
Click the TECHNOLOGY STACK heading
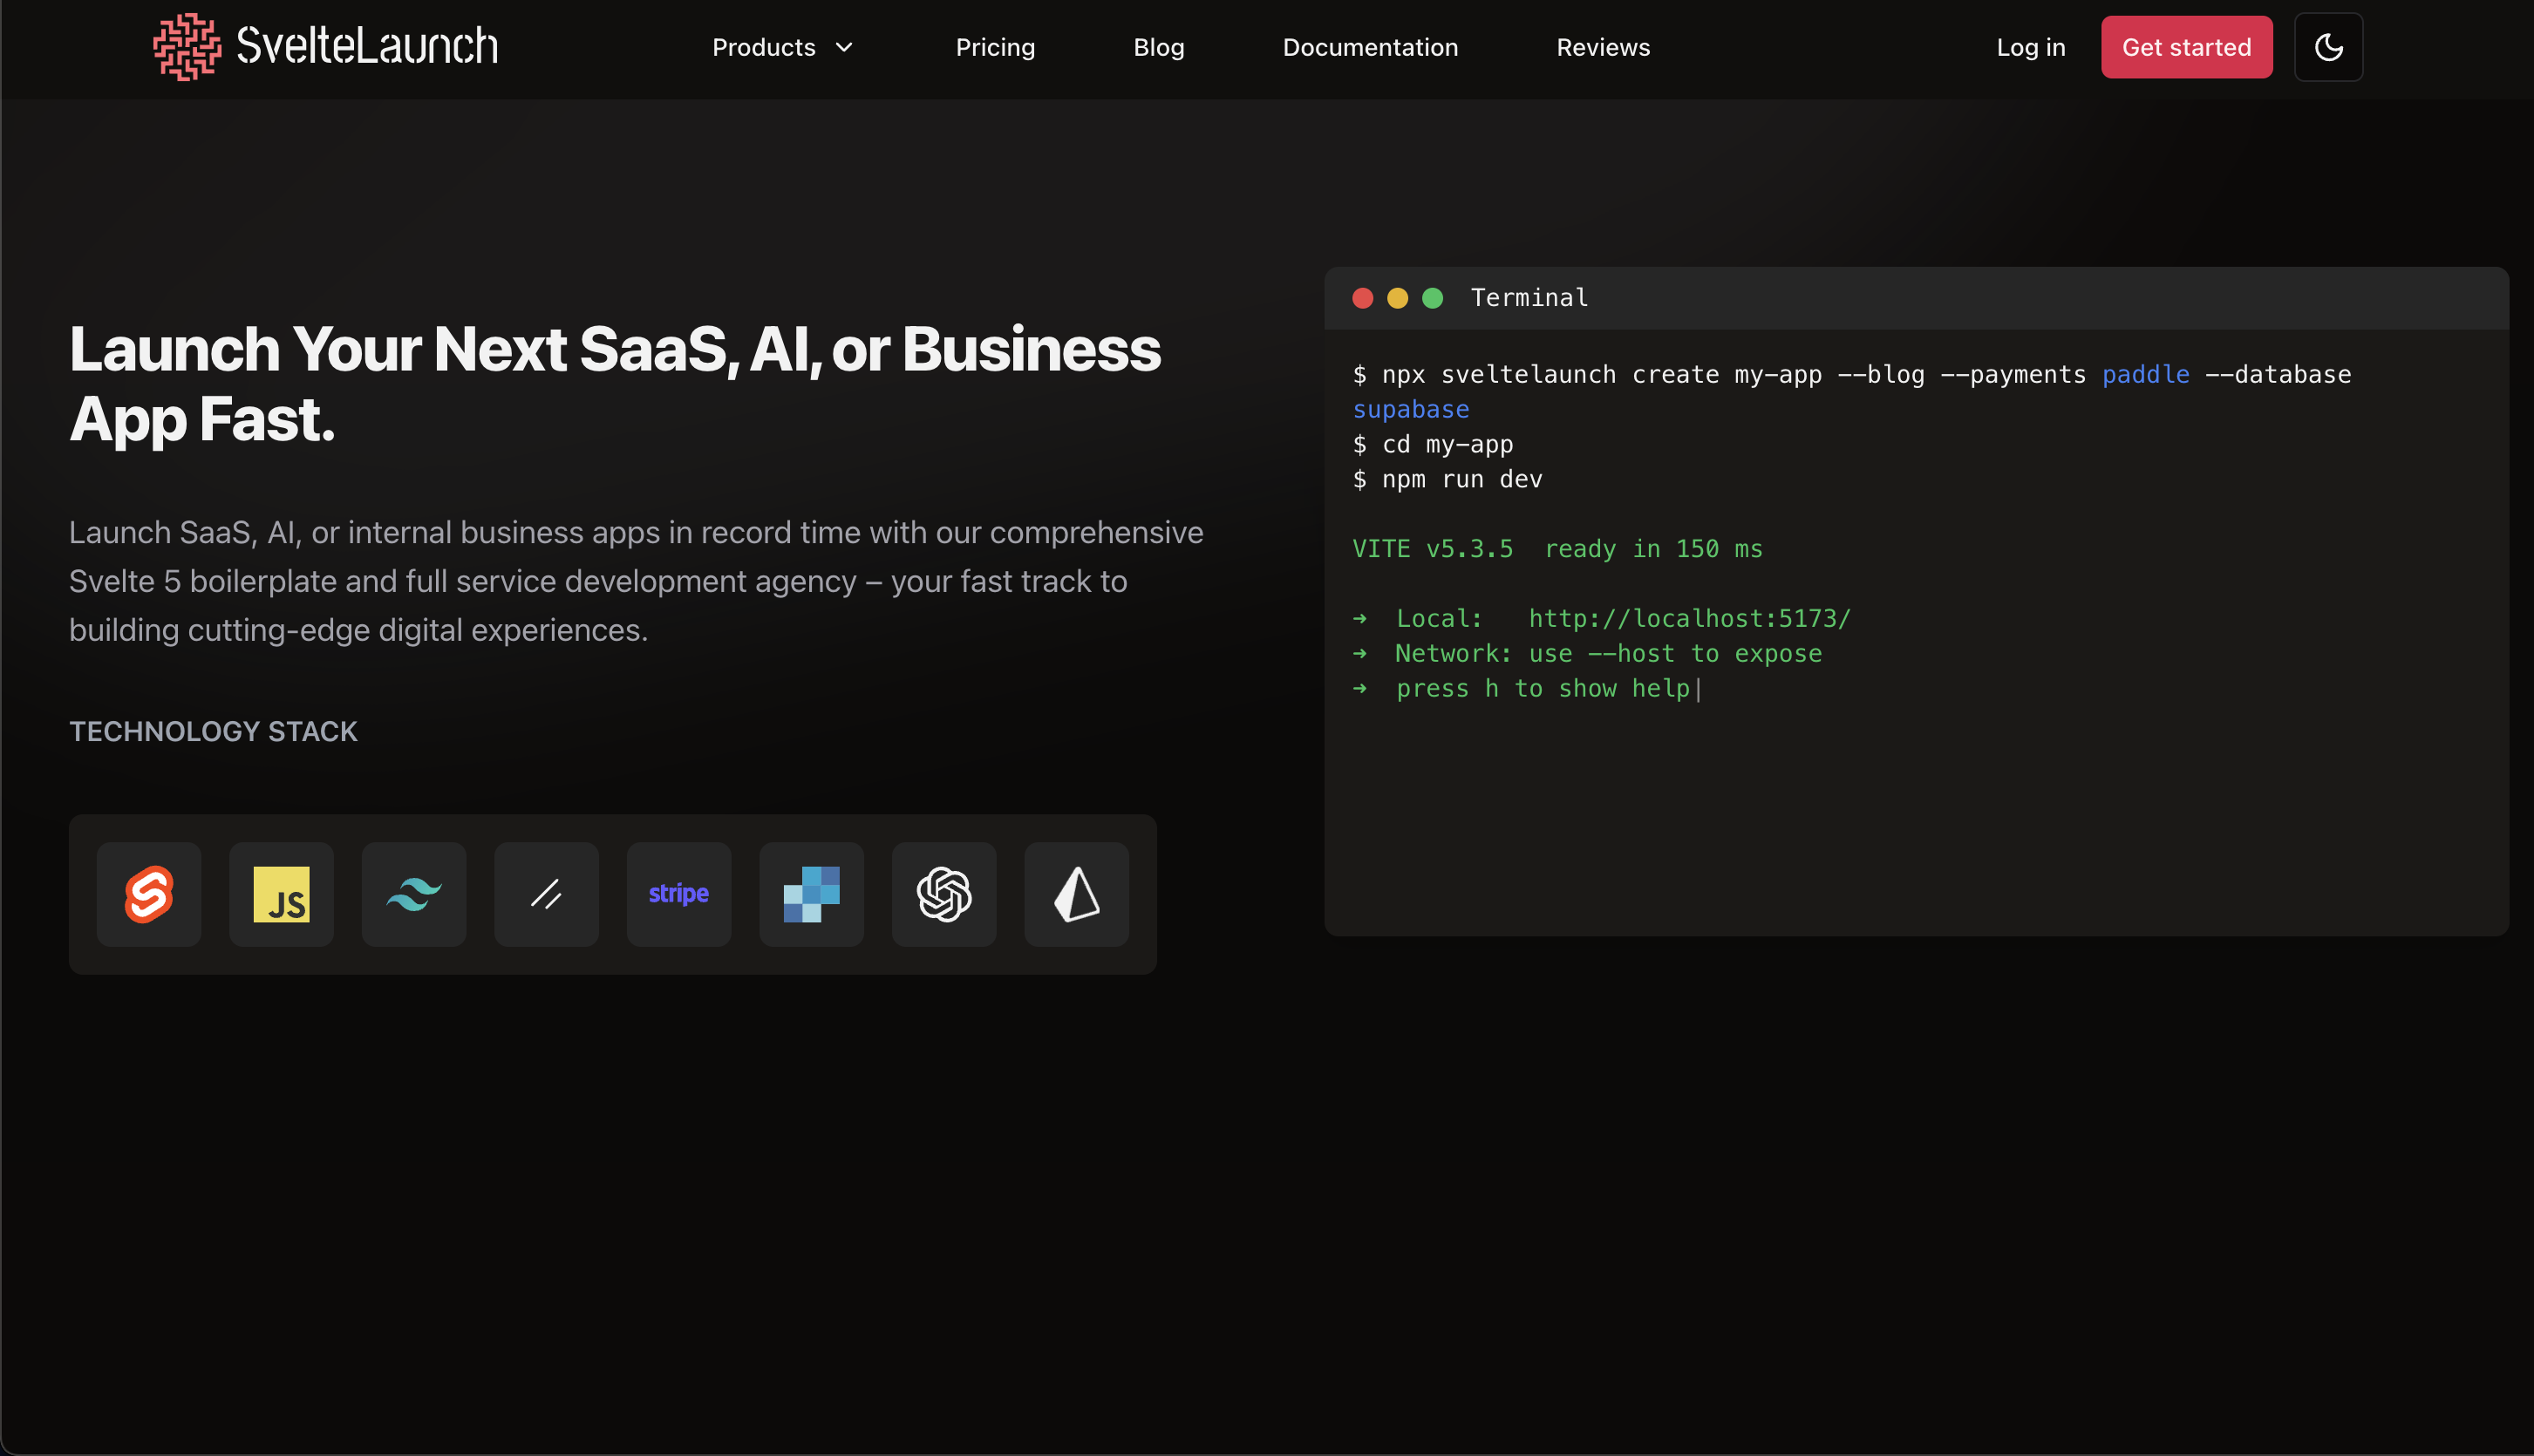pos(213,732)
